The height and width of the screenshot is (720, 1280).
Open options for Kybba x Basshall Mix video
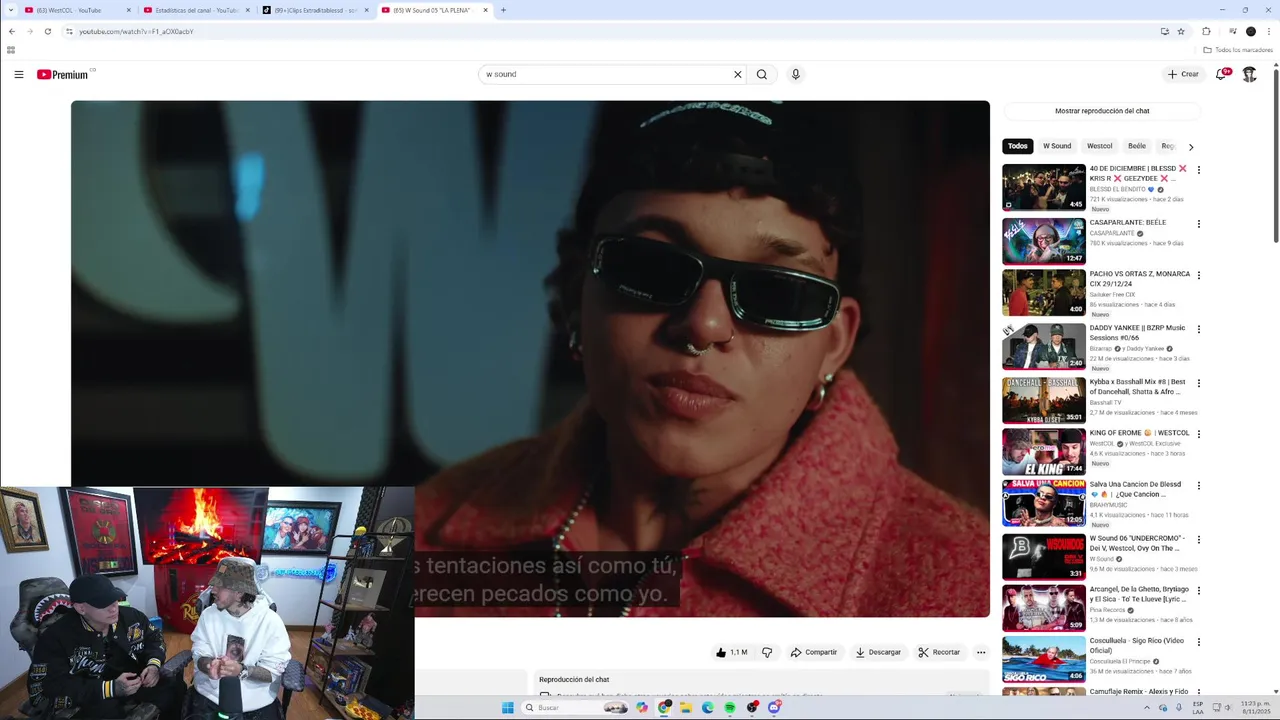click(x=1198, y=383)
